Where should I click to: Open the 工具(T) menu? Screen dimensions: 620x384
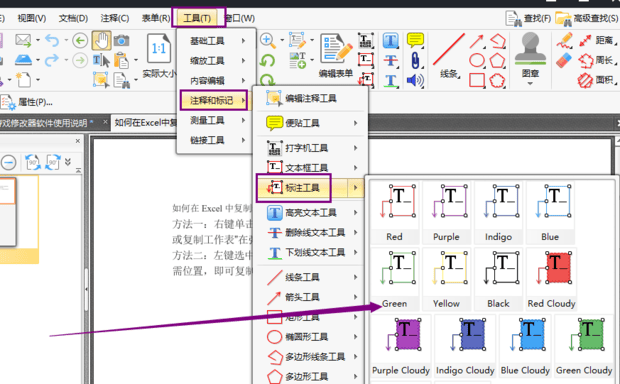(198, 18)
